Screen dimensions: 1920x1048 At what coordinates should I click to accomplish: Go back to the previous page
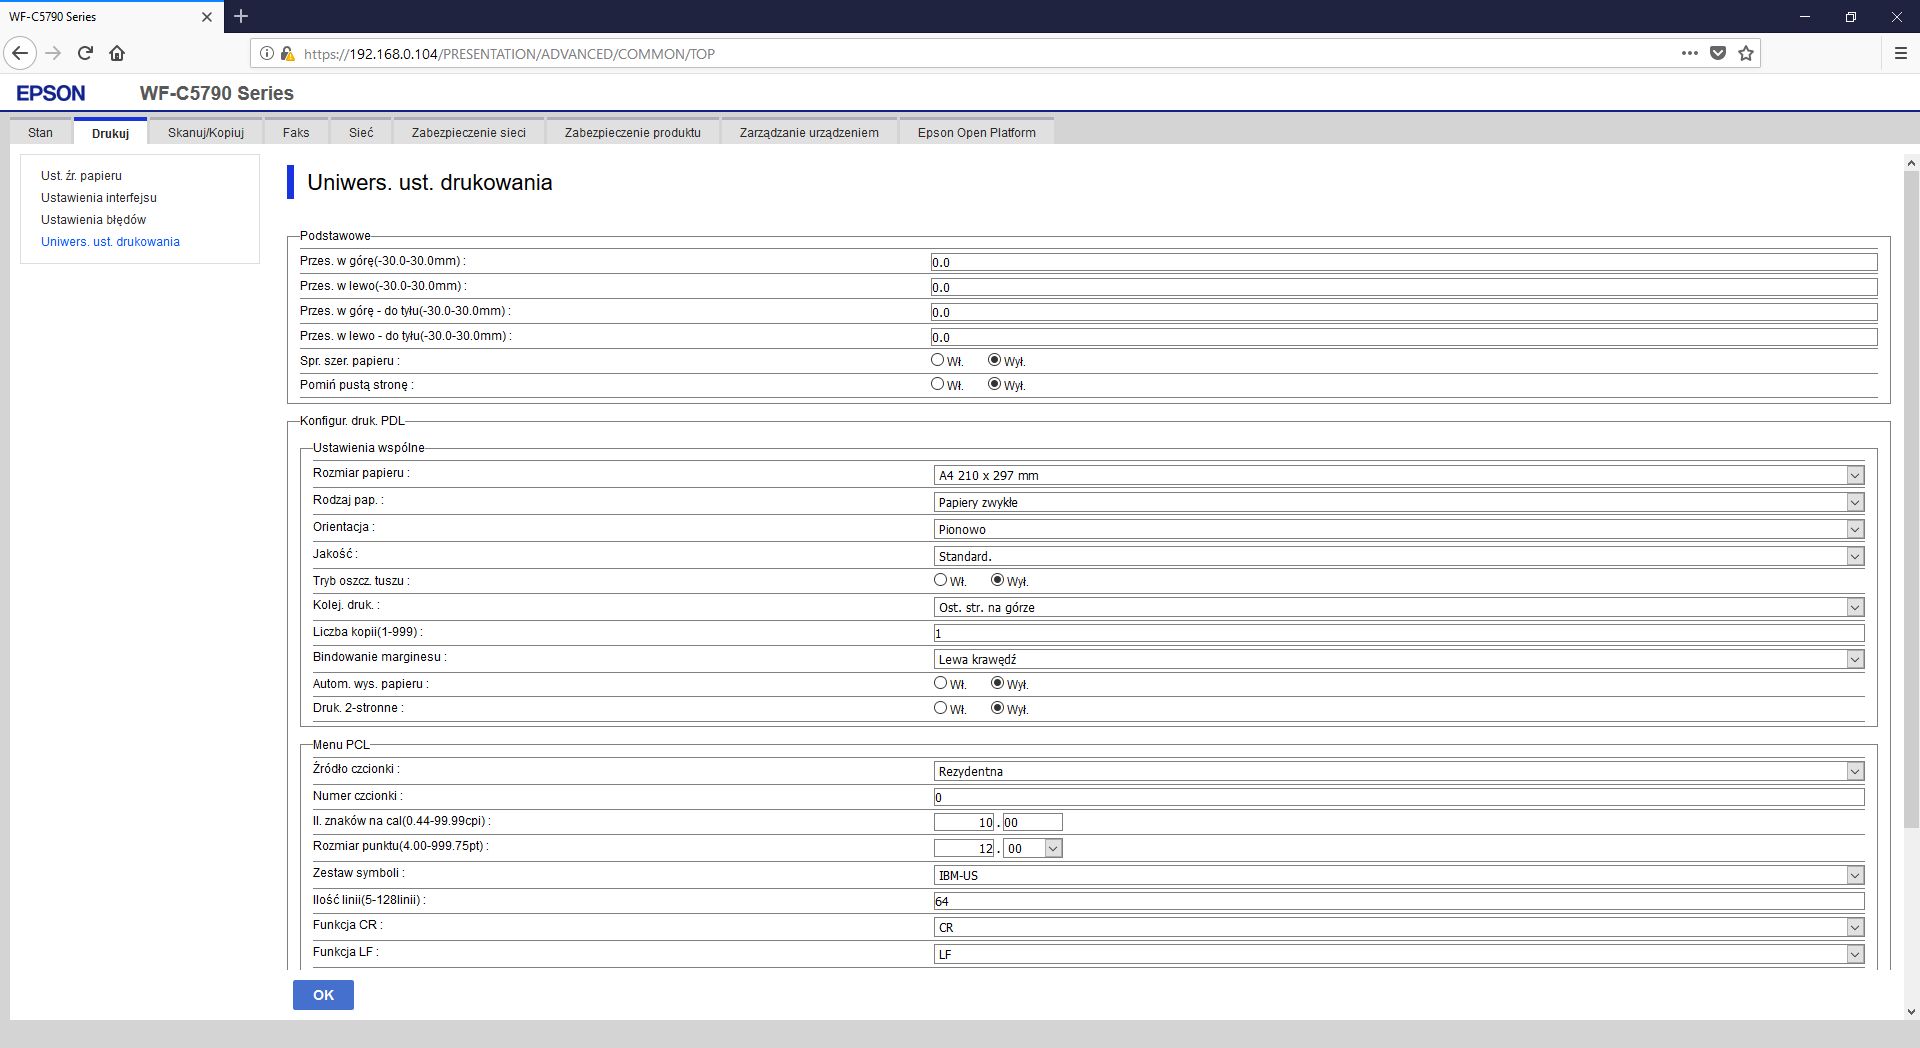point(20,53)
